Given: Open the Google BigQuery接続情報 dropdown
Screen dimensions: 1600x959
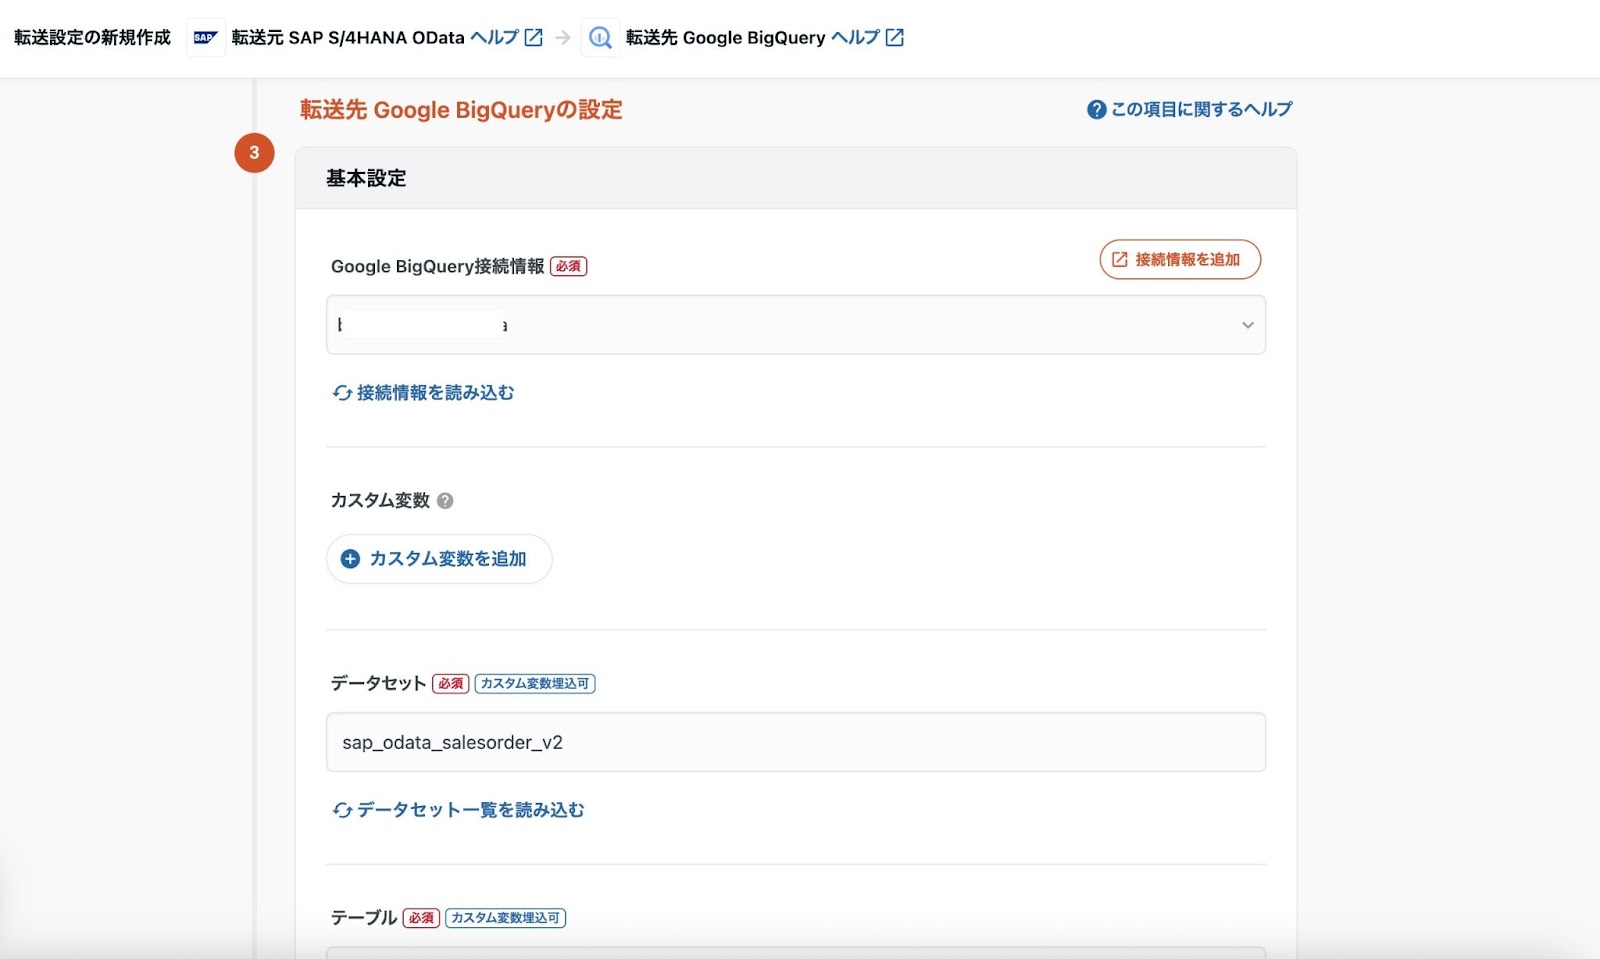Looking at the screenshot, I should (796, 325).
